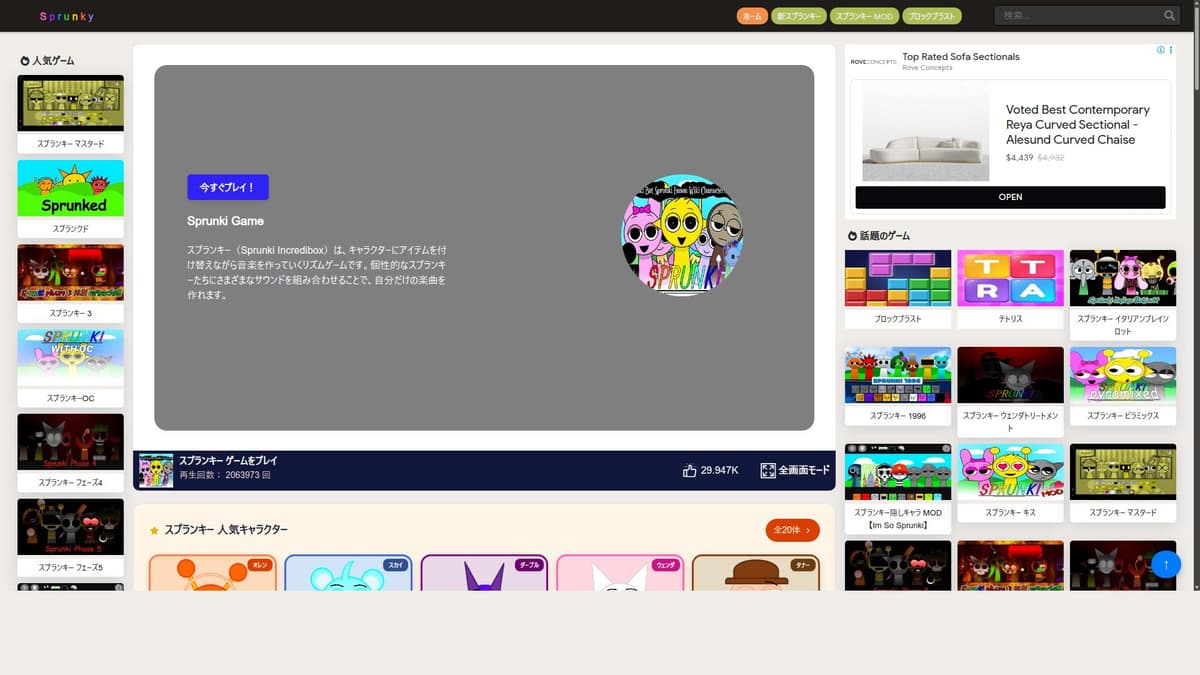Click the 全画面モード label

[x=804, y=470]
